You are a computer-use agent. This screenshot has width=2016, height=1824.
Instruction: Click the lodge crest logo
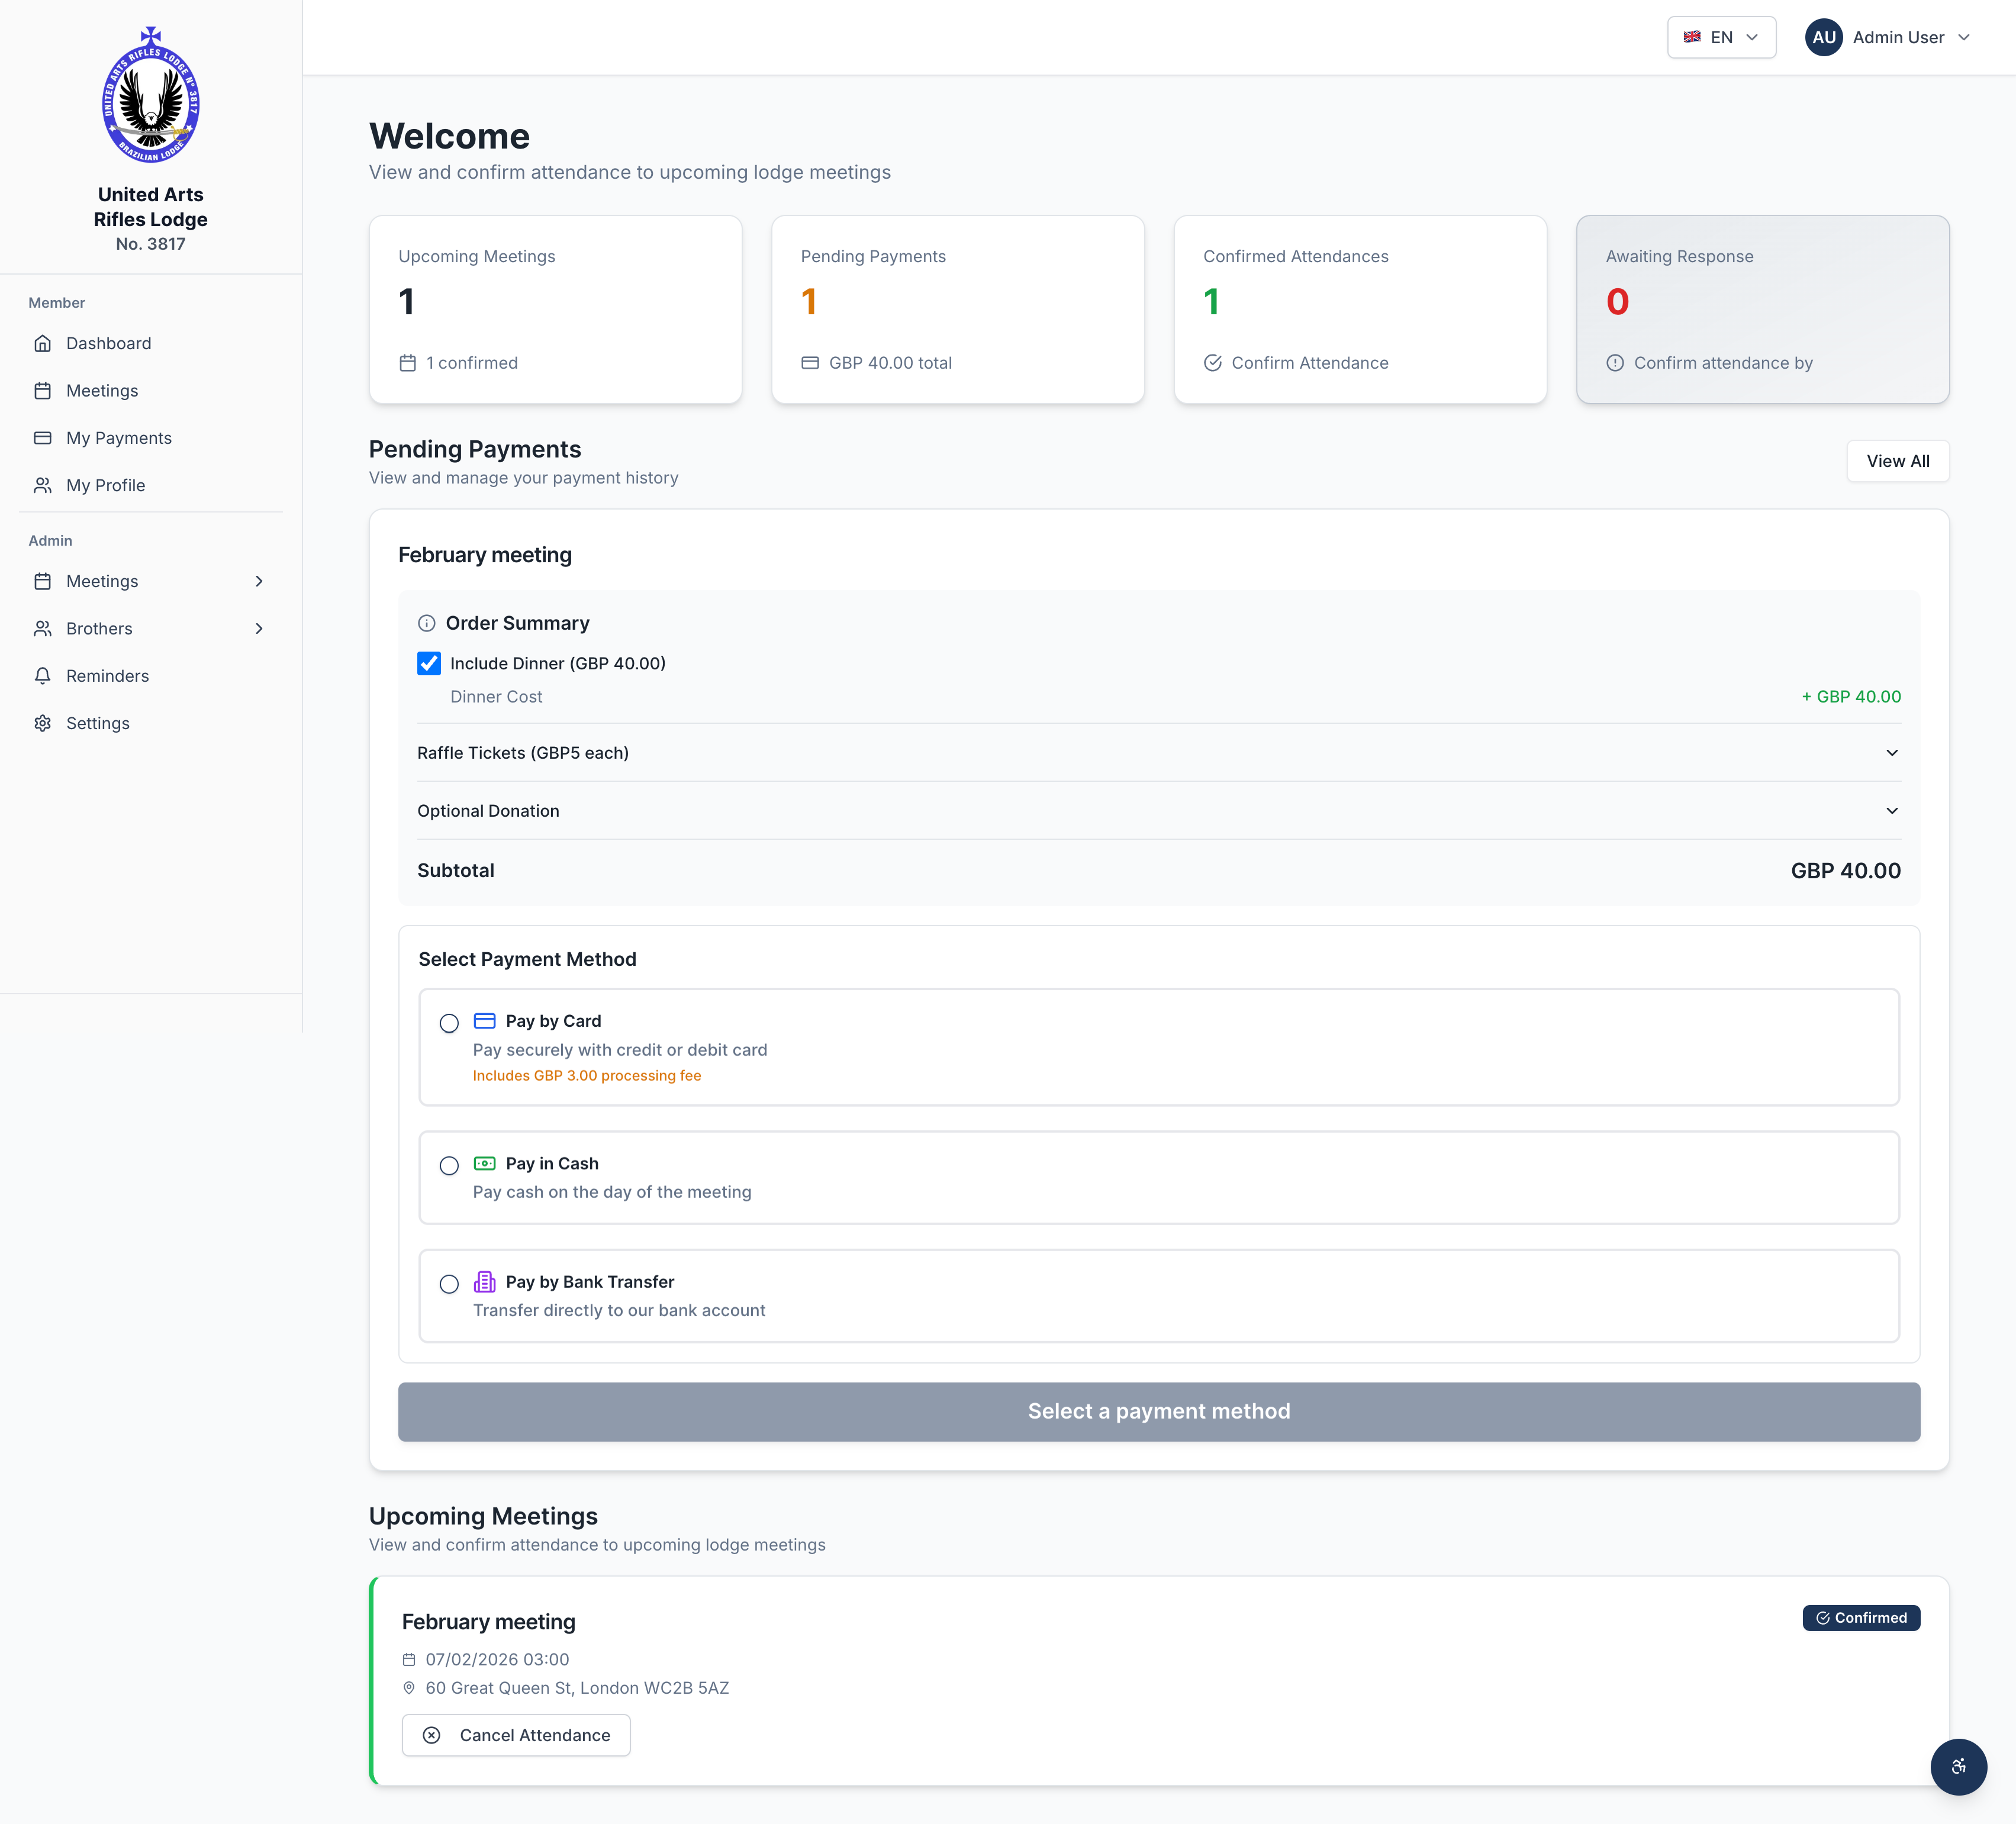[x=151, y=95]
